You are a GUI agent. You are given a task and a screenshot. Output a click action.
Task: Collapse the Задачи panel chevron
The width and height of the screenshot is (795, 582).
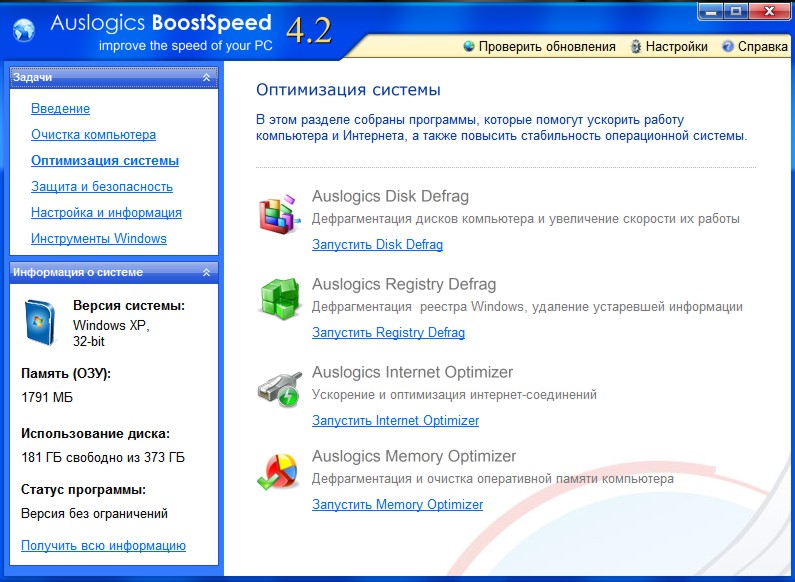[206, 77]
